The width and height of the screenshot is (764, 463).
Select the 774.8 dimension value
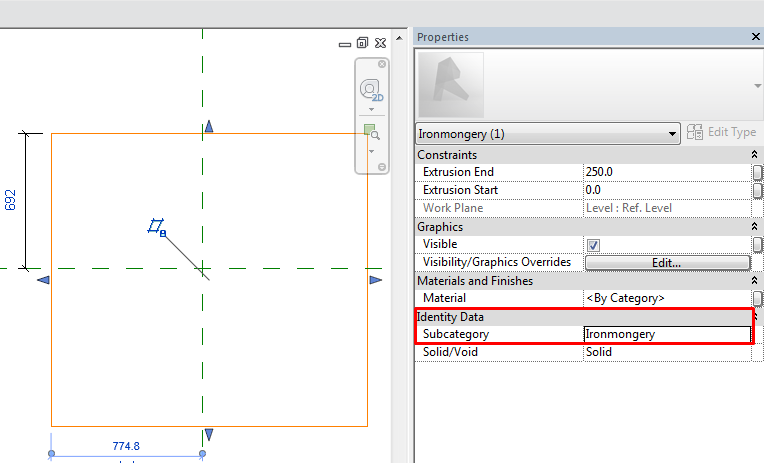126,446
